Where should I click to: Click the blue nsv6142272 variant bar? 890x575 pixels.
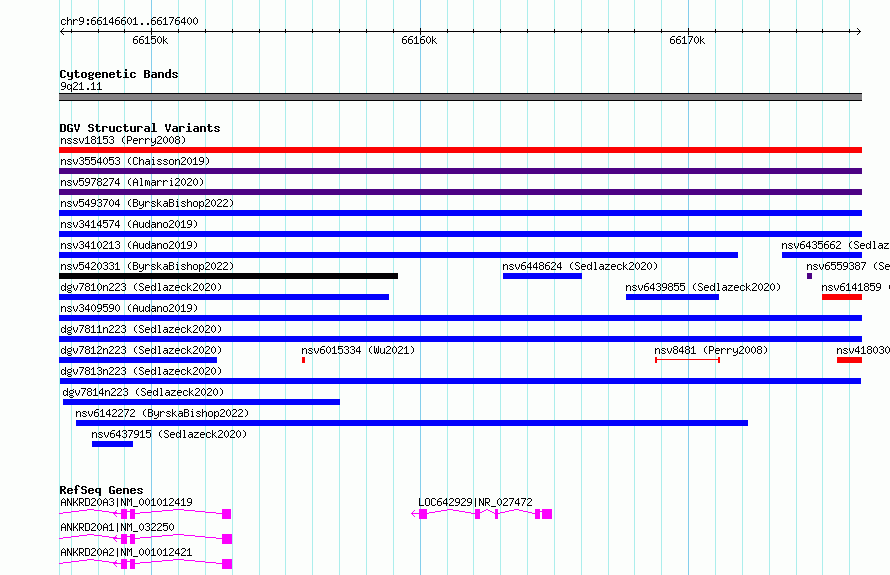(412, 423)
